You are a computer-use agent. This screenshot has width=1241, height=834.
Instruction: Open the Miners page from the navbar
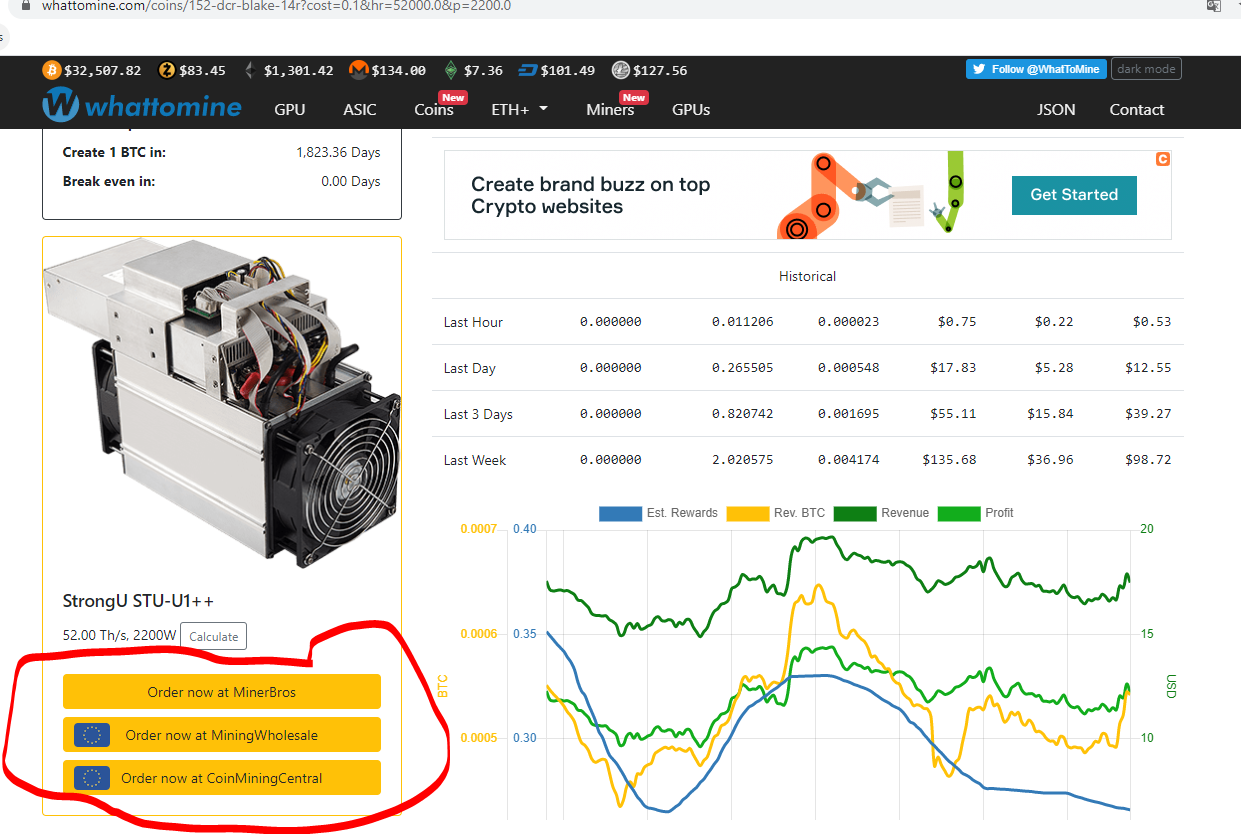(x=610, y=110)
